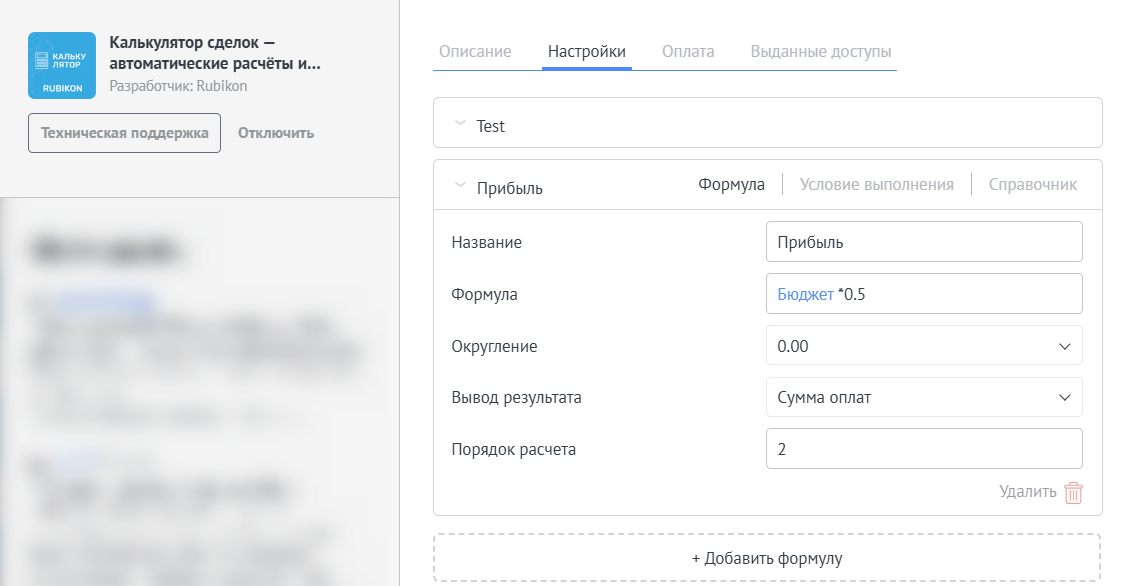
Task: Click the Отключить link
Action: point(276,133)
